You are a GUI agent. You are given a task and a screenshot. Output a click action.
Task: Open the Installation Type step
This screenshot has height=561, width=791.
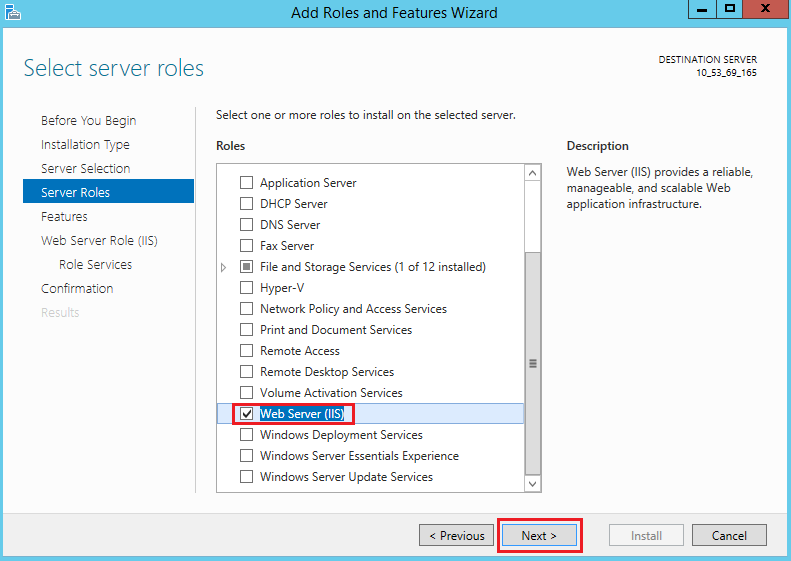pos(85,145)
